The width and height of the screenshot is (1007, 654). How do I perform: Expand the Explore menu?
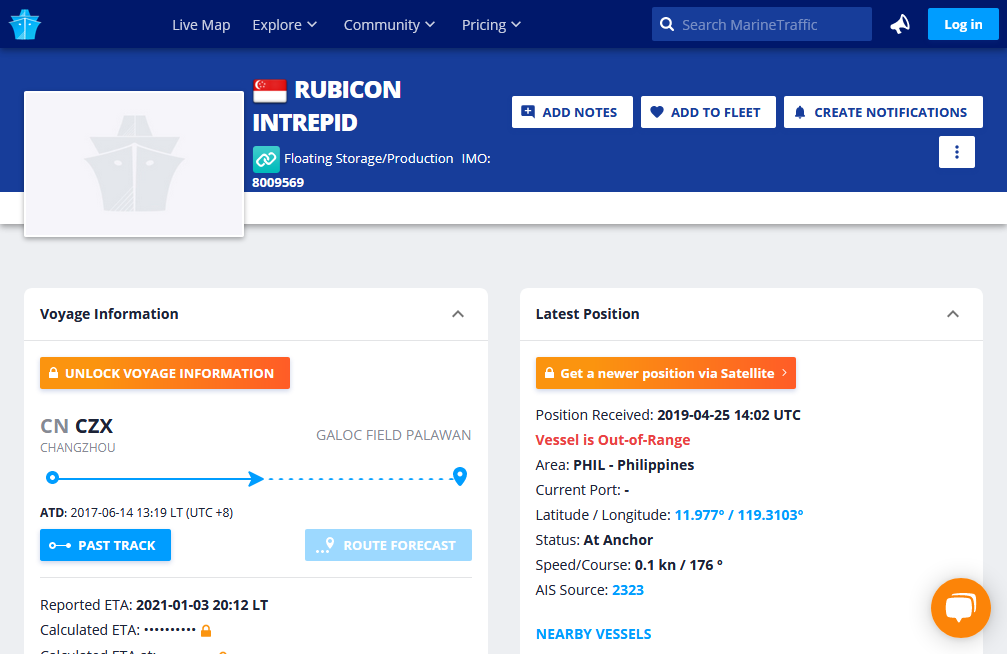[x=285, y=25]
